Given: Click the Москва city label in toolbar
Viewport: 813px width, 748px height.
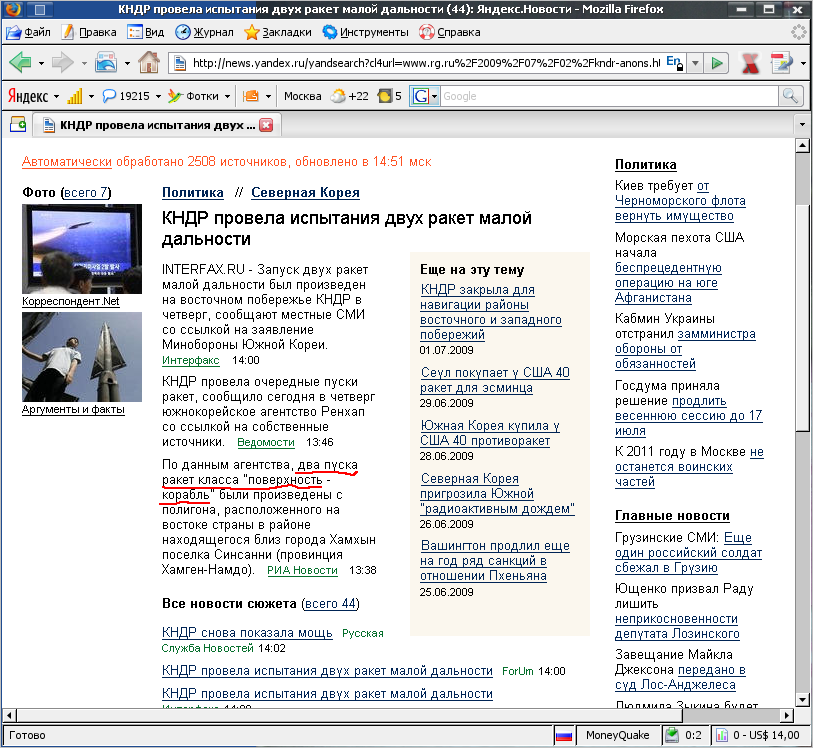Looking at the screenshot, I should point(302,96).
